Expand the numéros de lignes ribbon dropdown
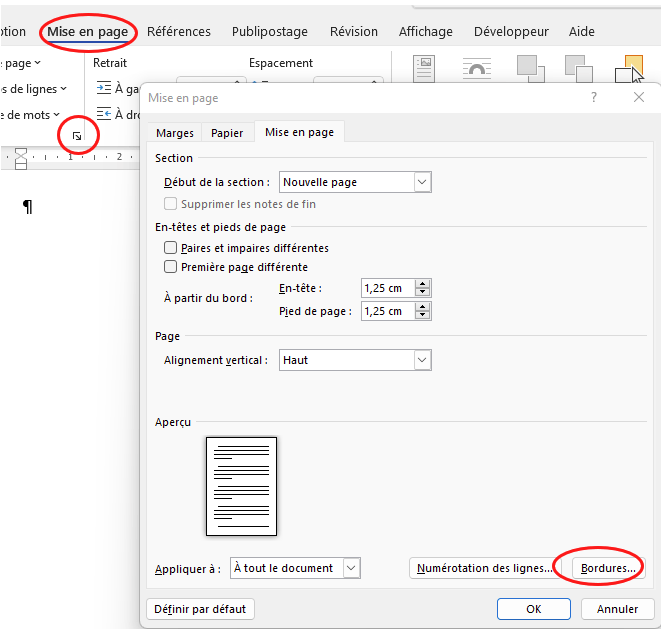The width and height of the screenshot is (661, 629). 63,89
